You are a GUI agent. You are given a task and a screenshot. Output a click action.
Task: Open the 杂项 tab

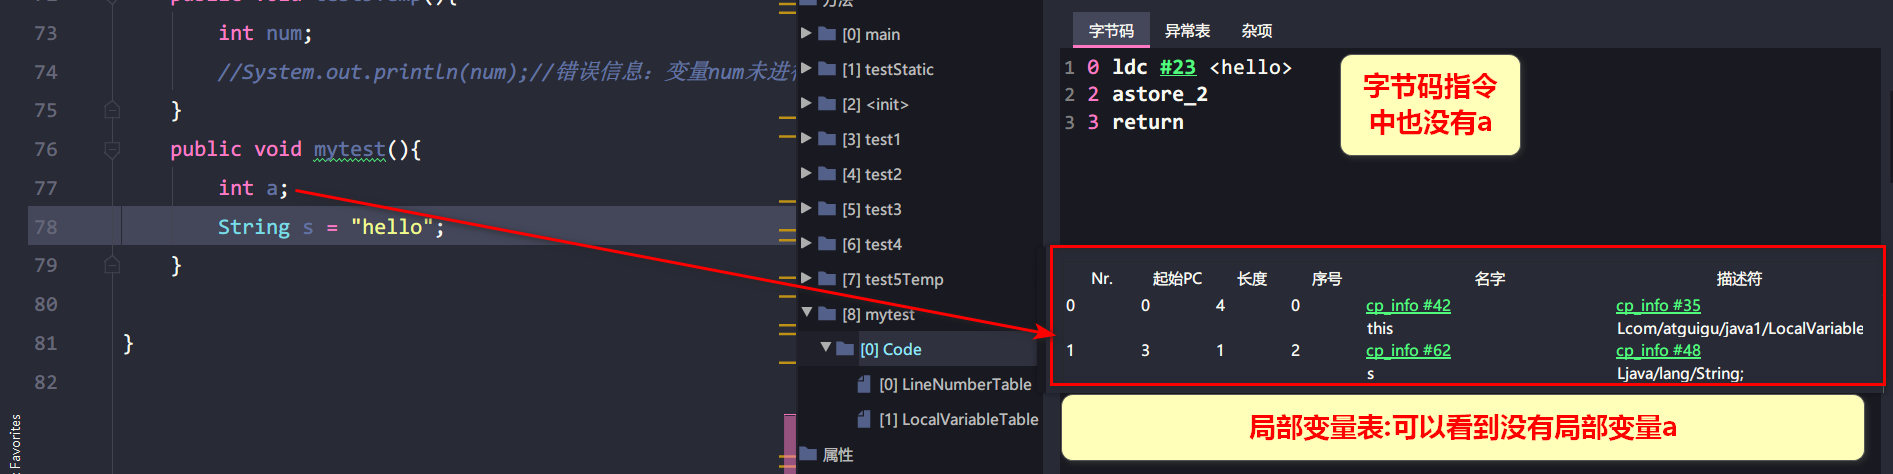(1256, 31)
